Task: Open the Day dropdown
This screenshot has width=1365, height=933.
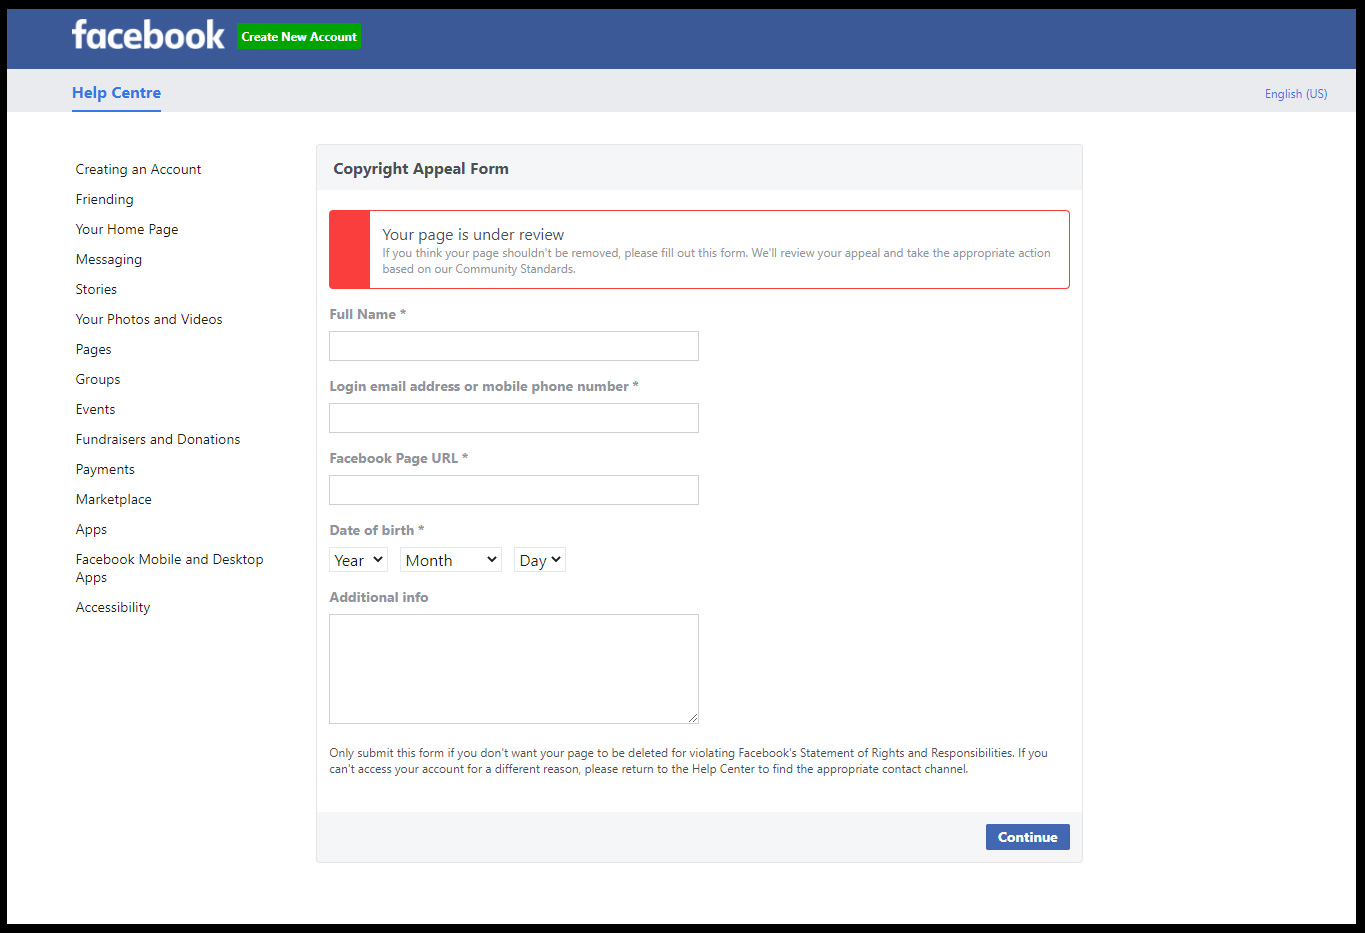Action: (539, 560)
